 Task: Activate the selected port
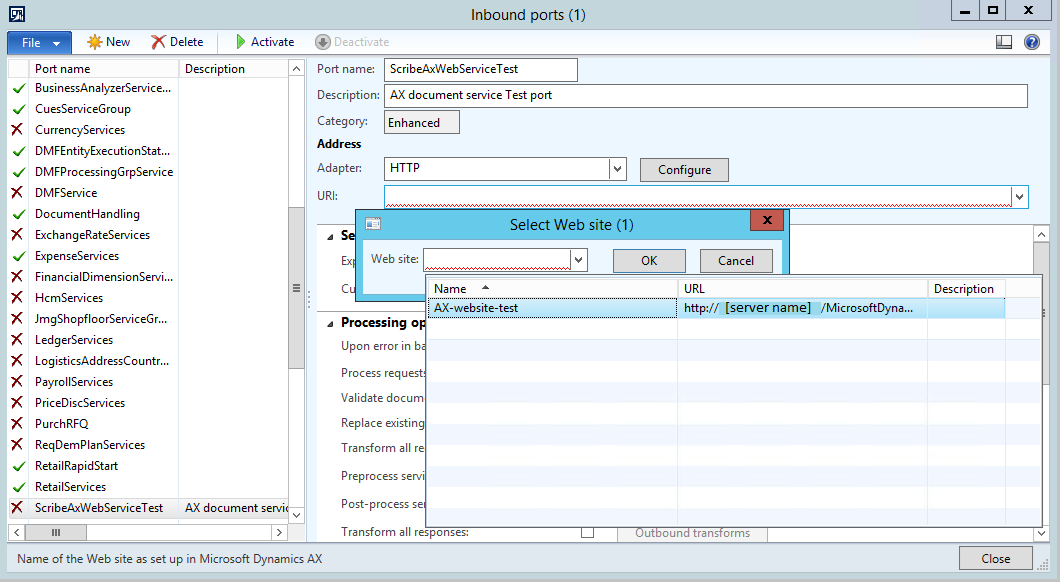265,42
